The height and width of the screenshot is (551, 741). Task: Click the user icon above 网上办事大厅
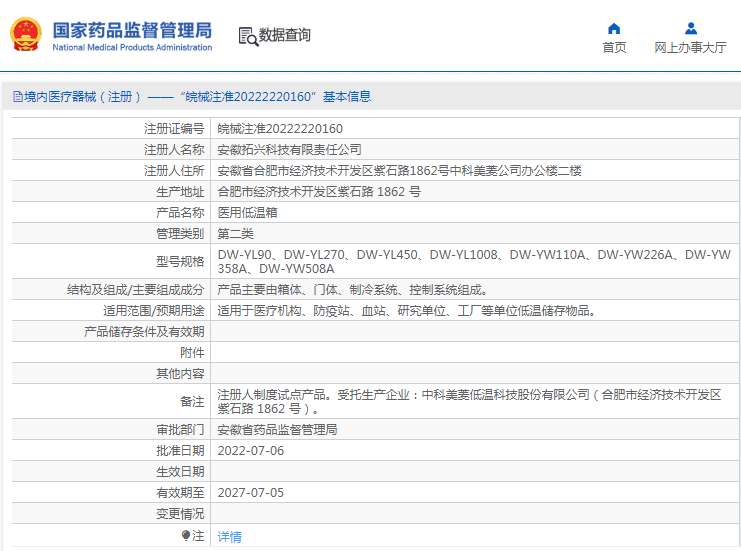coord(690,28)
